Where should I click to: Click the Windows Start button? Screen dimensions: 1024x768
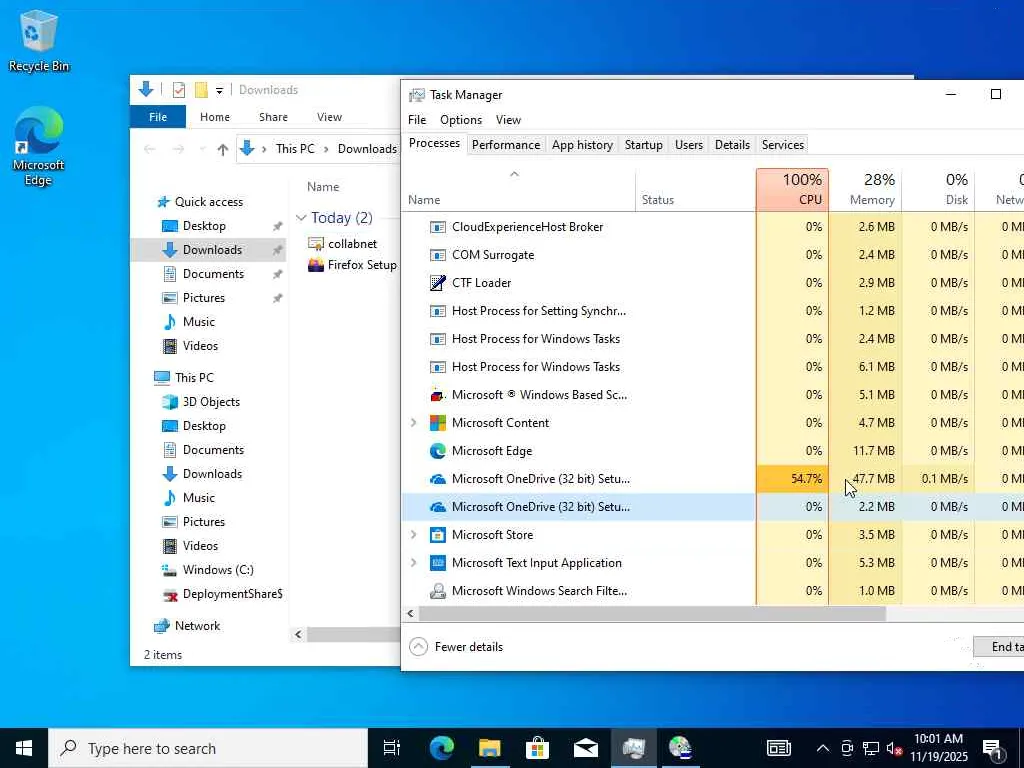pos(24,748)
